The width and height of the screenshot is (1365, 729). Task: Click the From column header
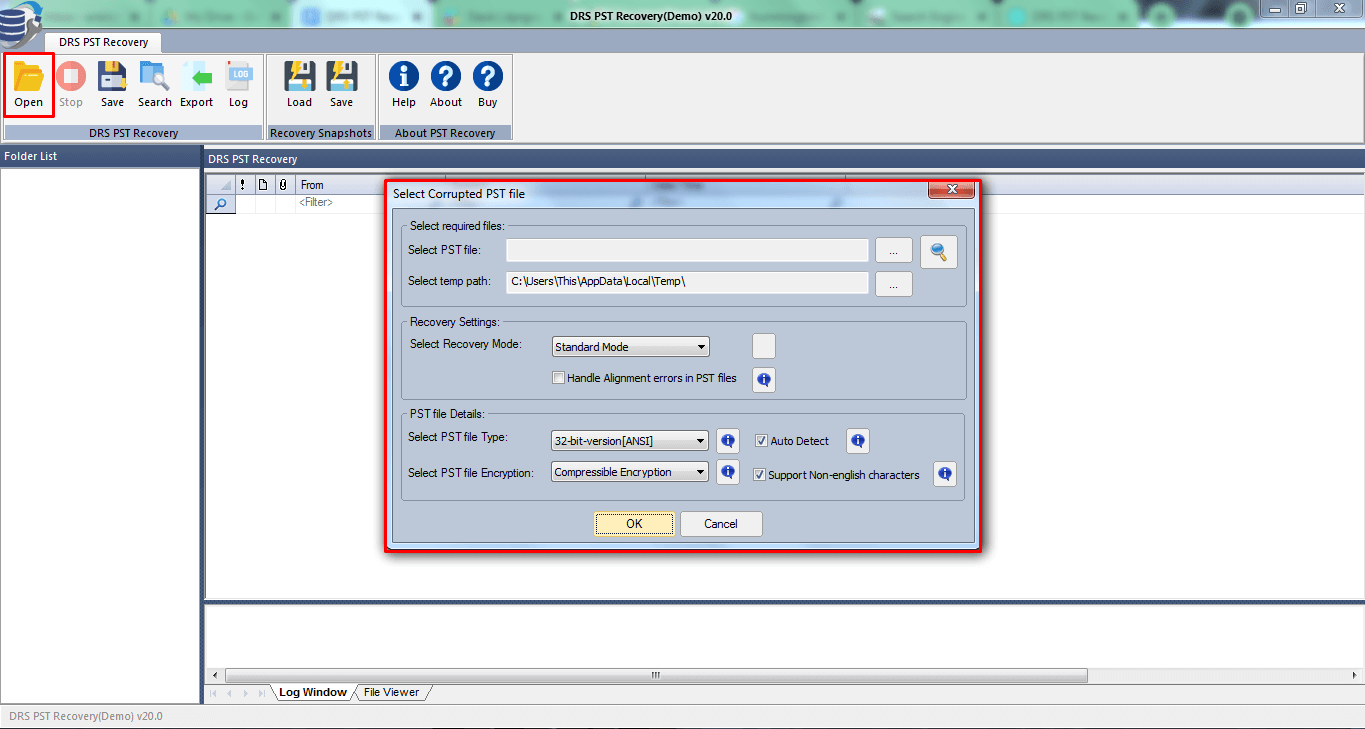[341, 185]
